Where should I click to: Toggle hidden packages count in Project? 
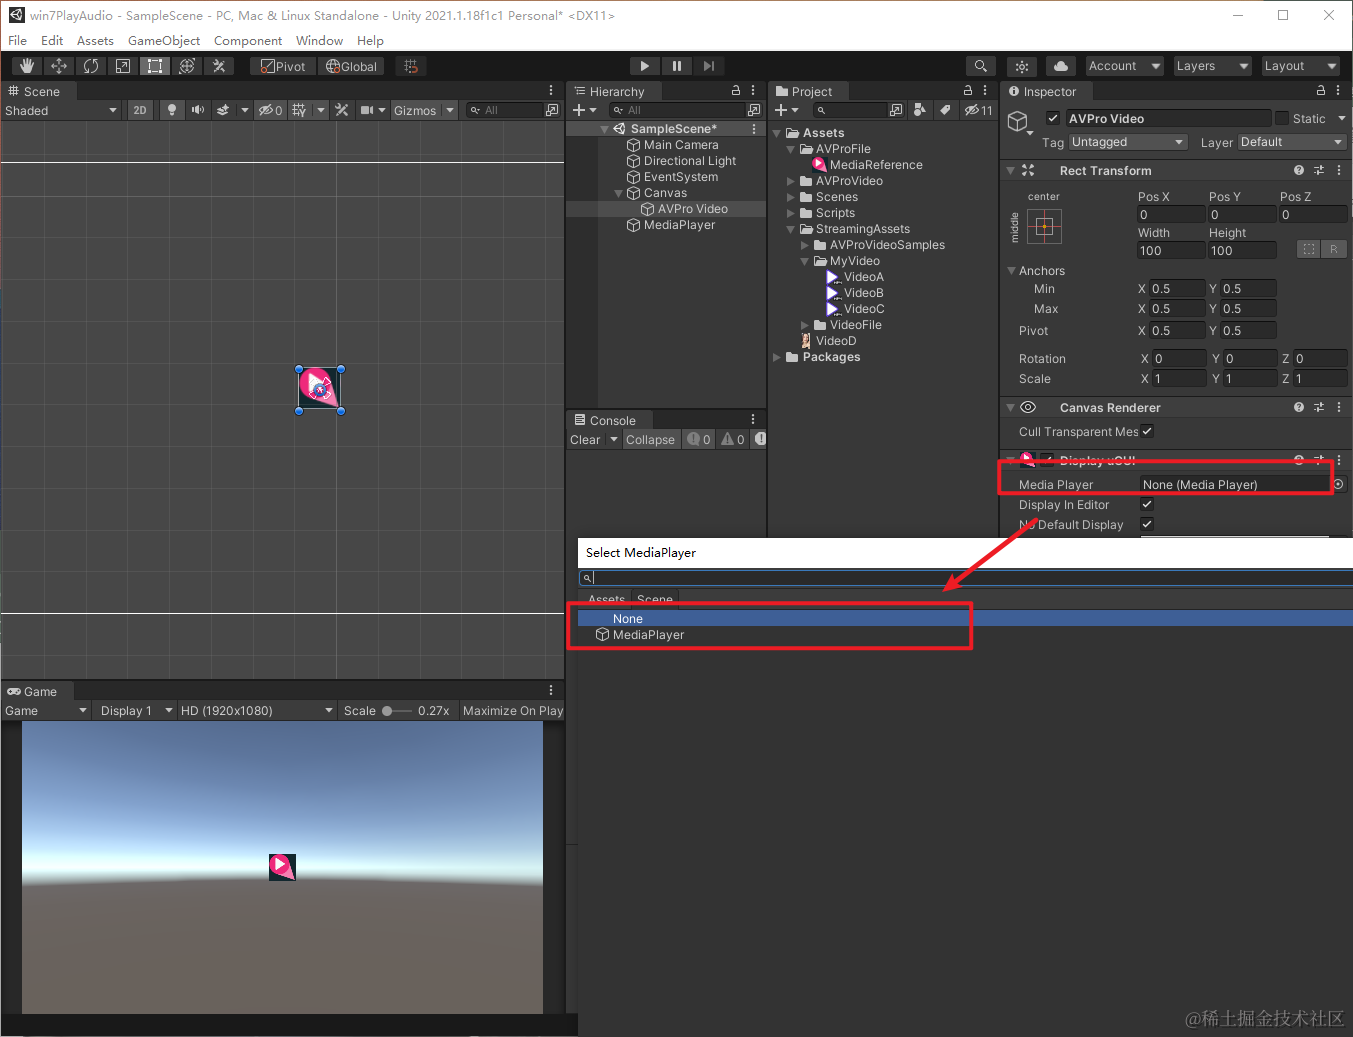click(x=978, y=110)
